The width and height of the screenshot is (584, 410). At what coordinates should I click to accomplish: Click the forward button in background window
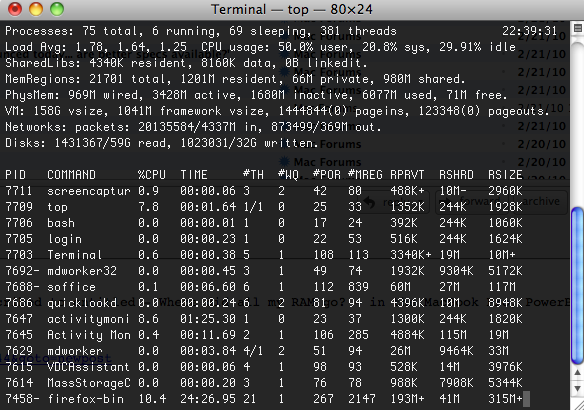point(472,201)
